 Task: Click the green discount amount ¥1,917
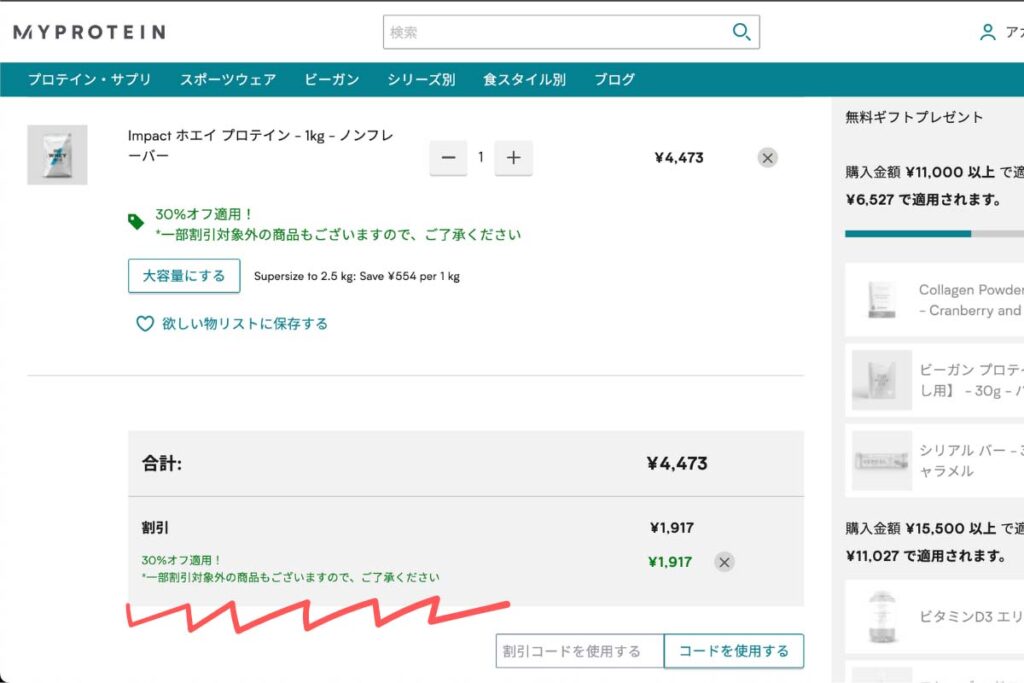[670, 562]
